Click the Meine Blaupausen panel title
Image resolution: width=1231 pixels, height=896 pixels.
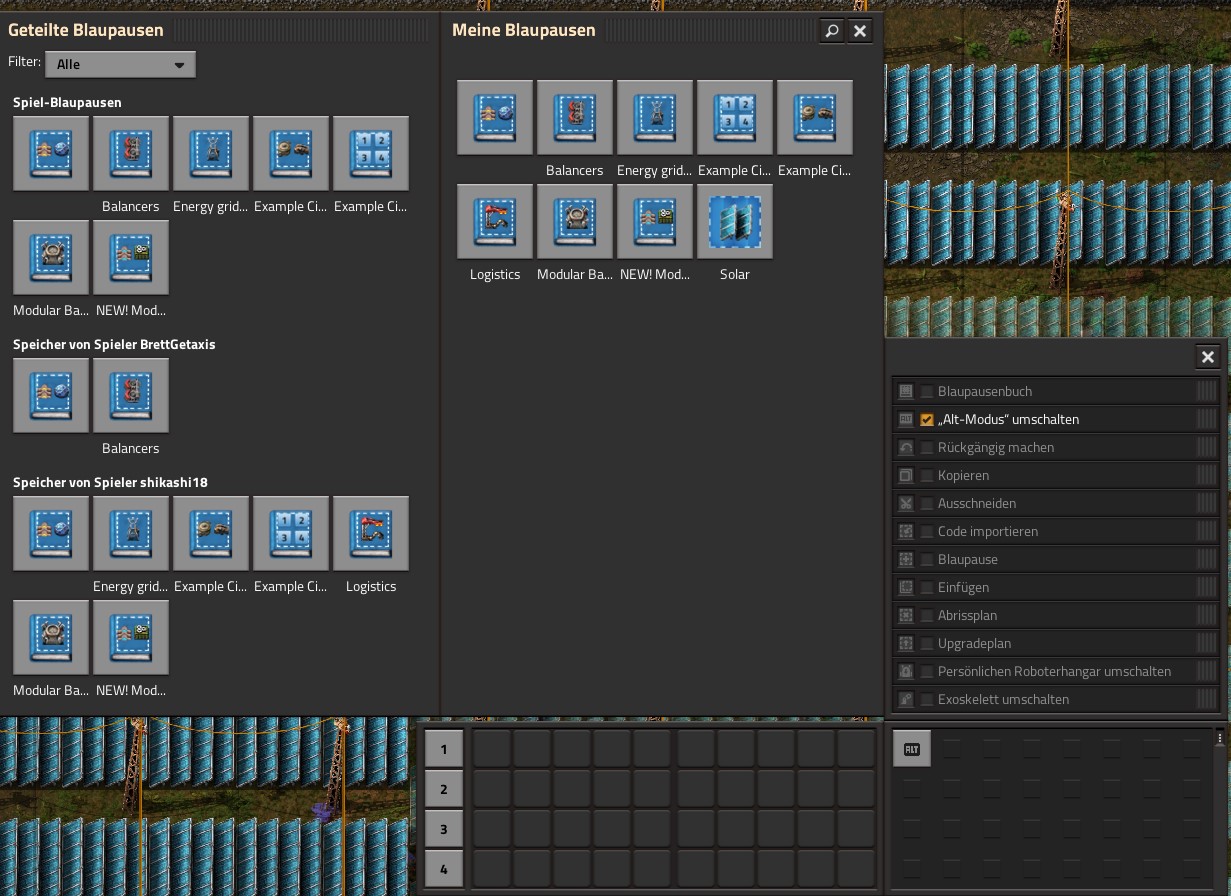tap(524, 30)
